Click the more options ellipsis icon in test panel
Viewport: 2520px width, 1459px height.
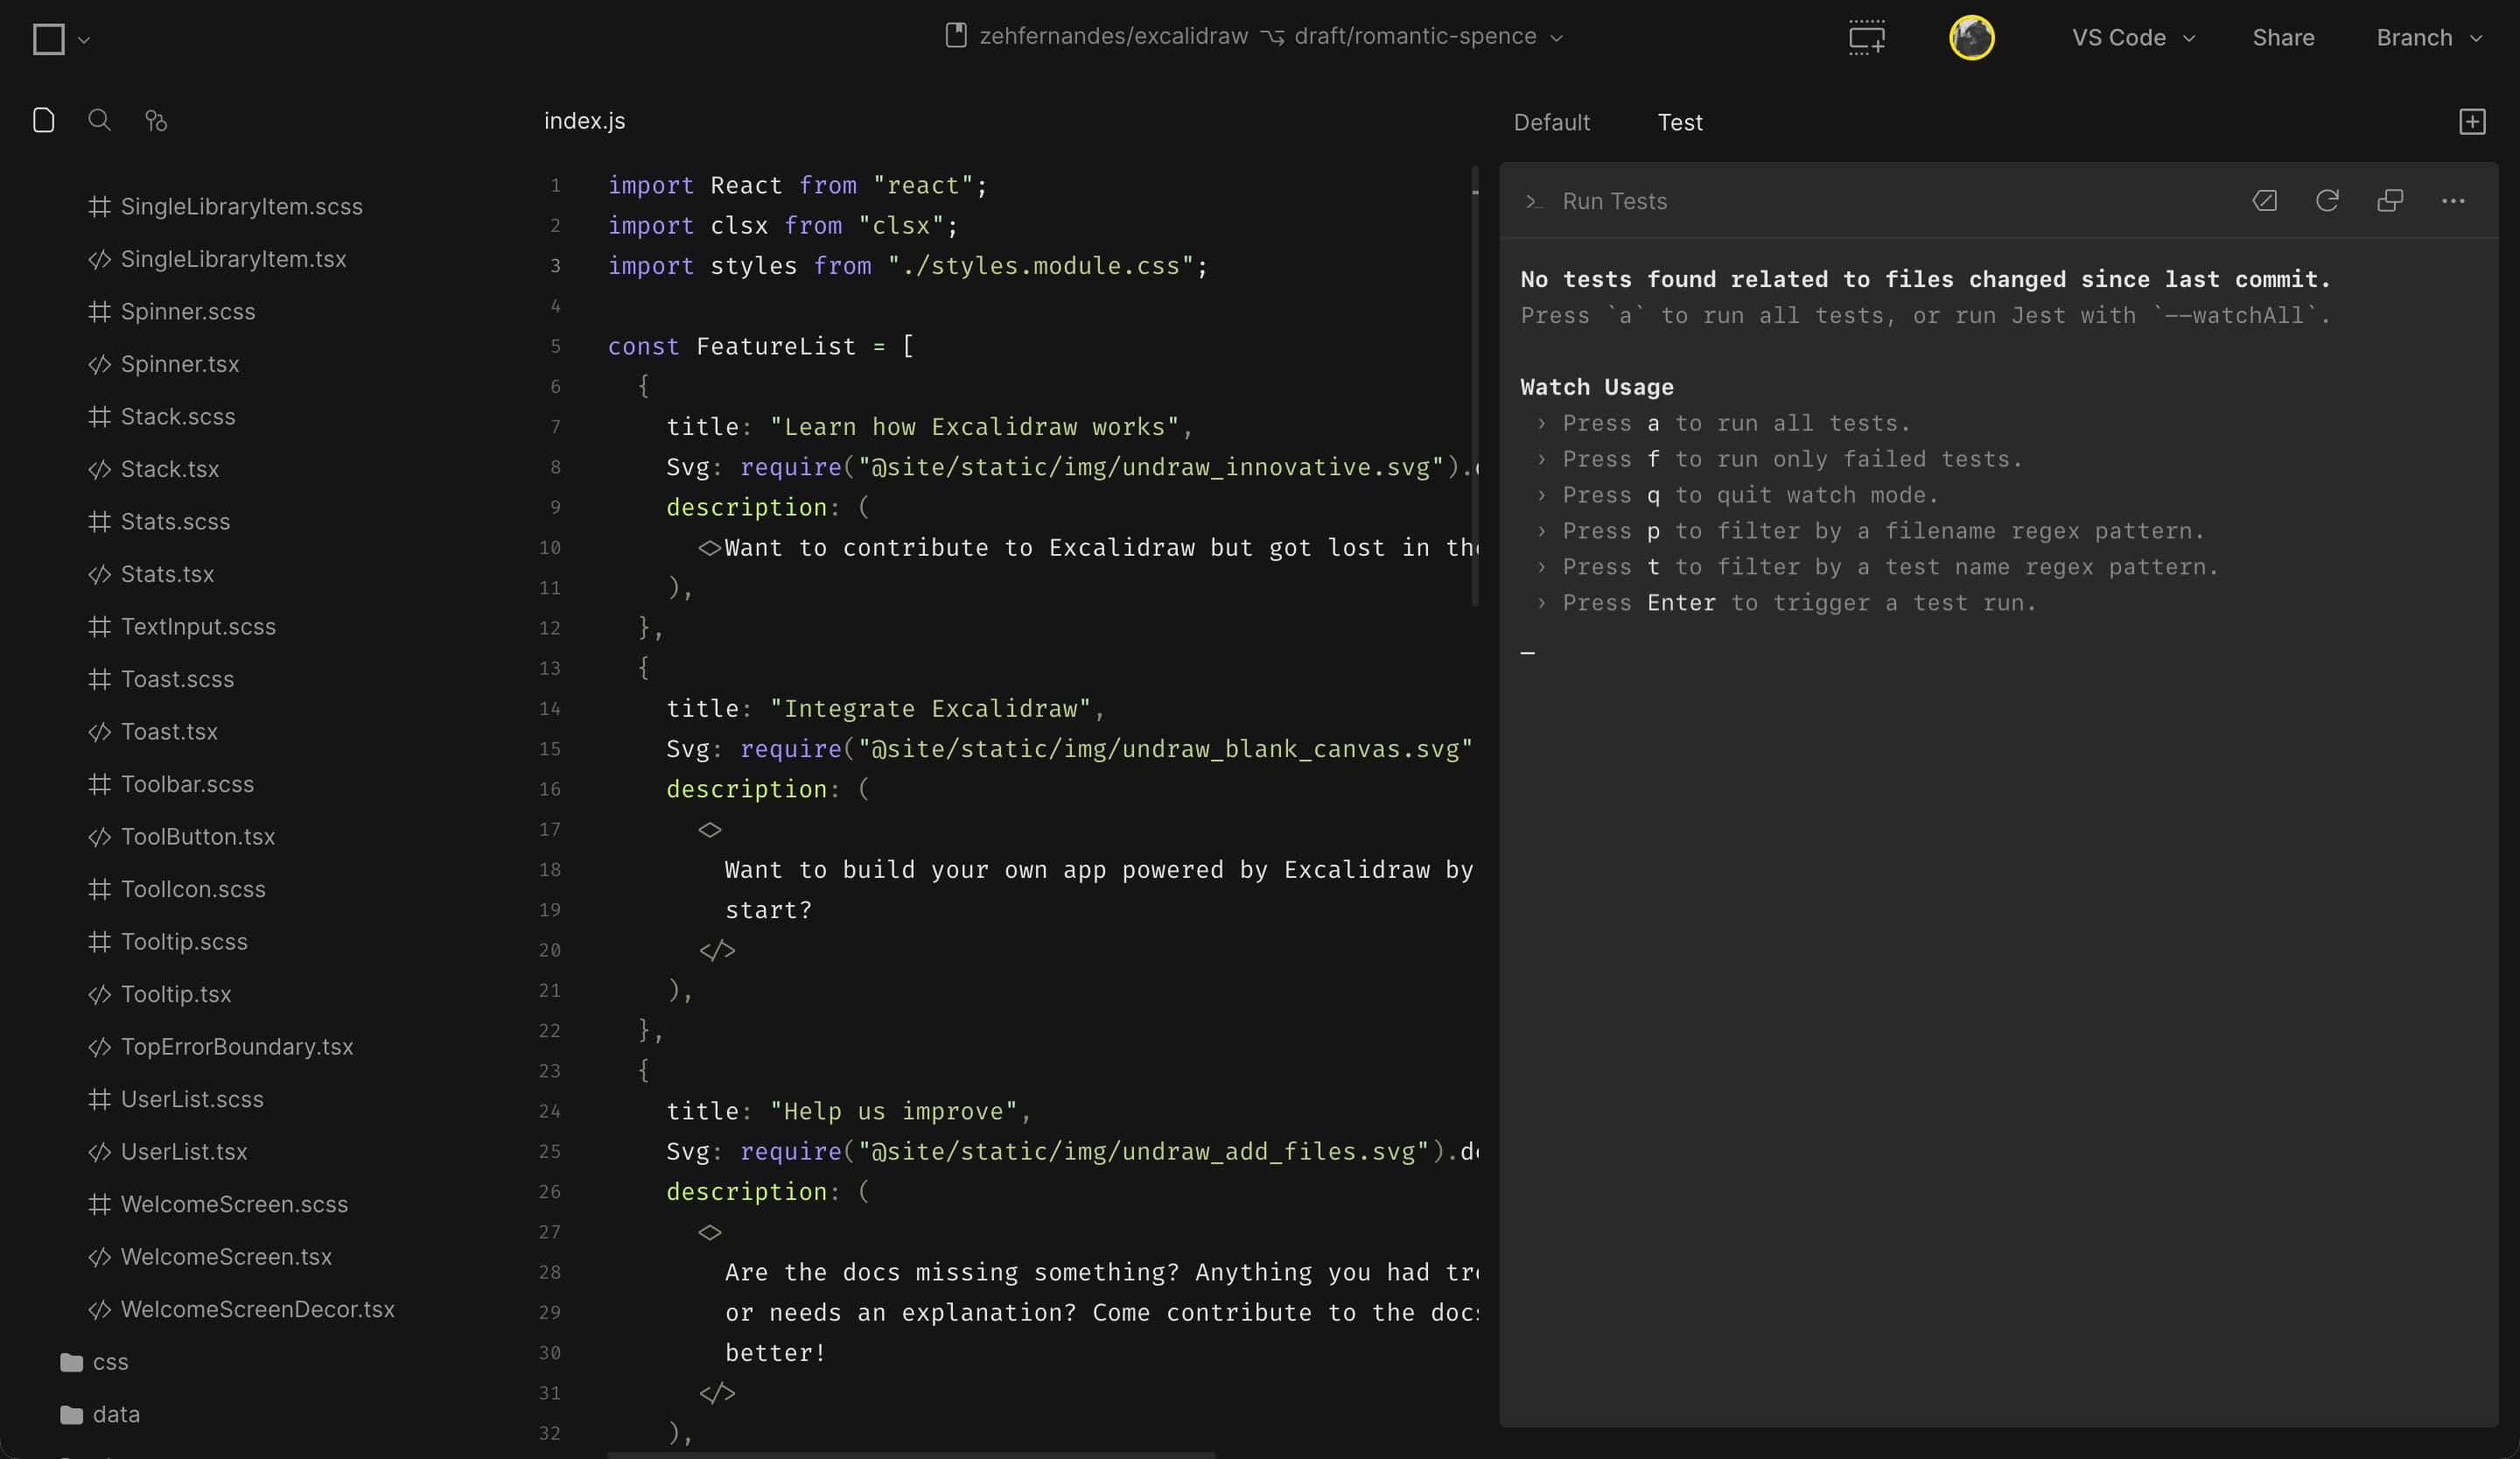[2453, 200]
